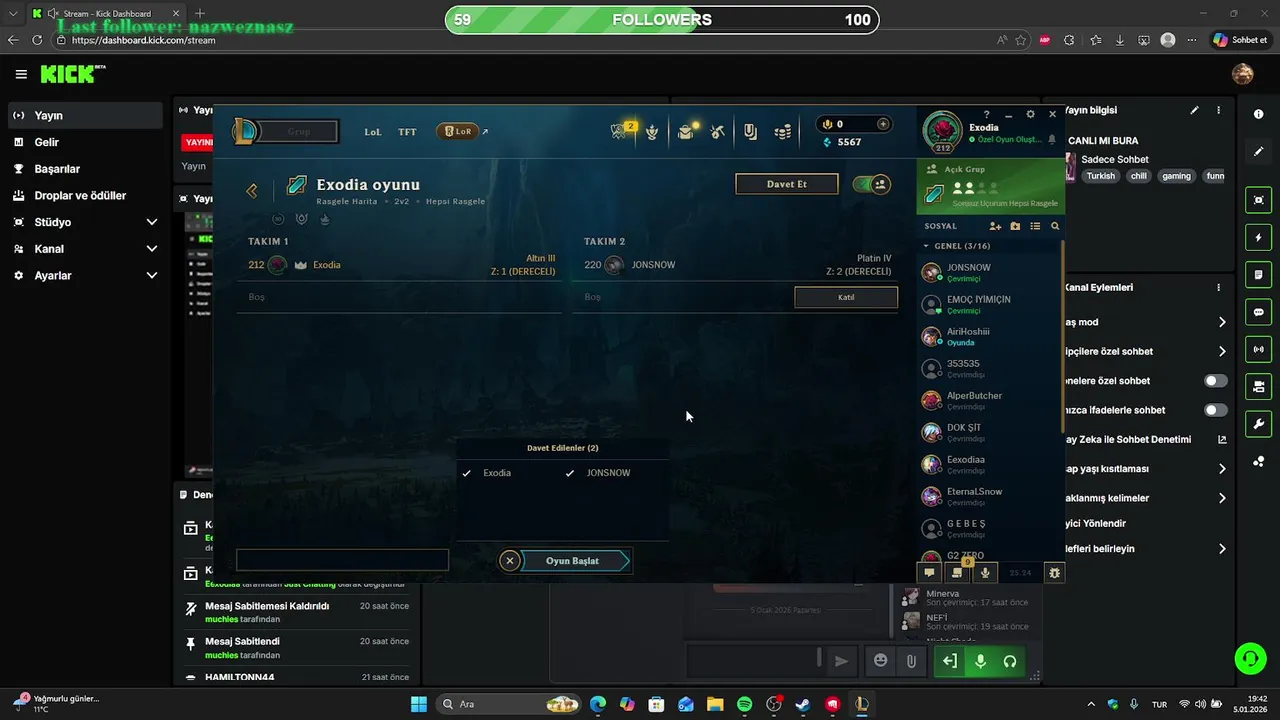Viewport: 1280px width, 720px height.
Task: Open the LoL client loot chest icon
Action: tap(687, 131)
